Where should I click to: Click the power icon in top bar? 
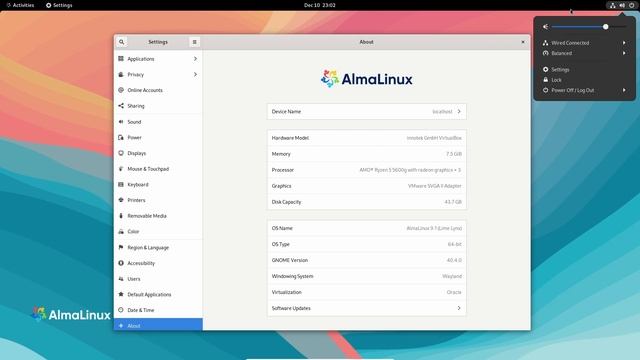point(631,5)
